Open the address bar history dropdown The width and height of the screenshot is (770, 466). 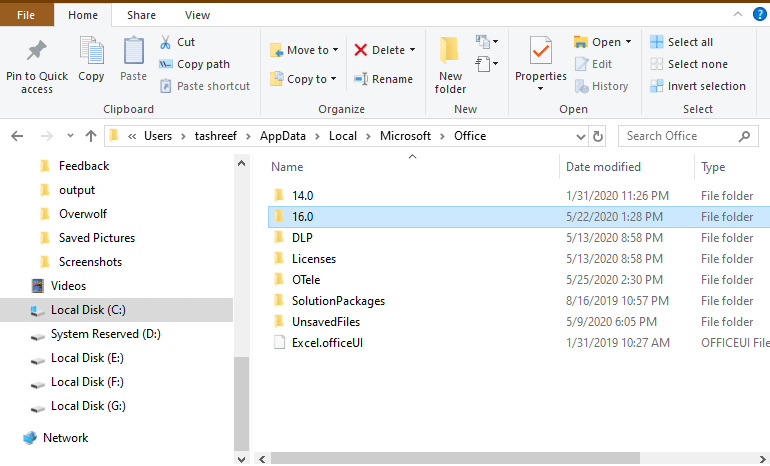pos(580,137)
